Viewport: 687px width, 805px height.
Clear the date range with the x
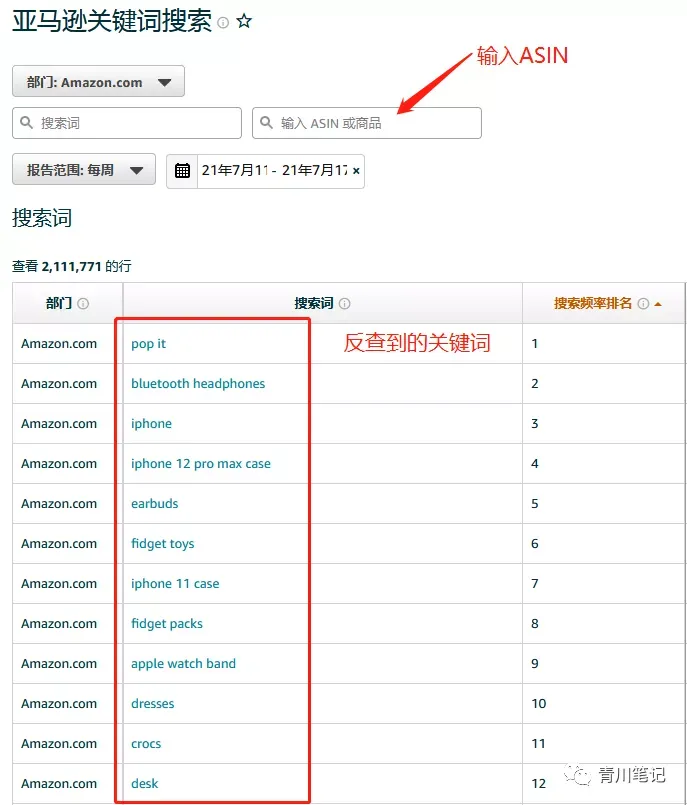[356, 171]
